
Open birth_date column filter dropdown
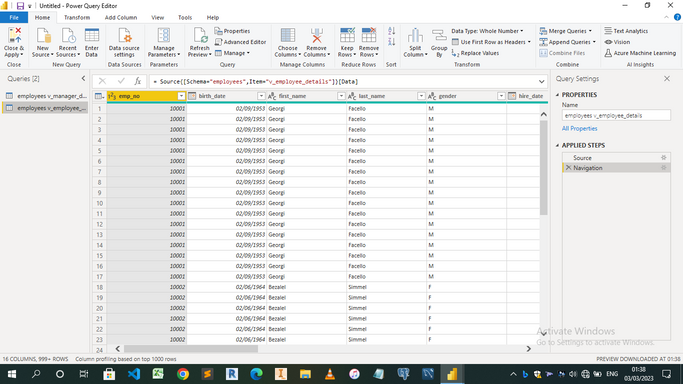click(261, 96)
